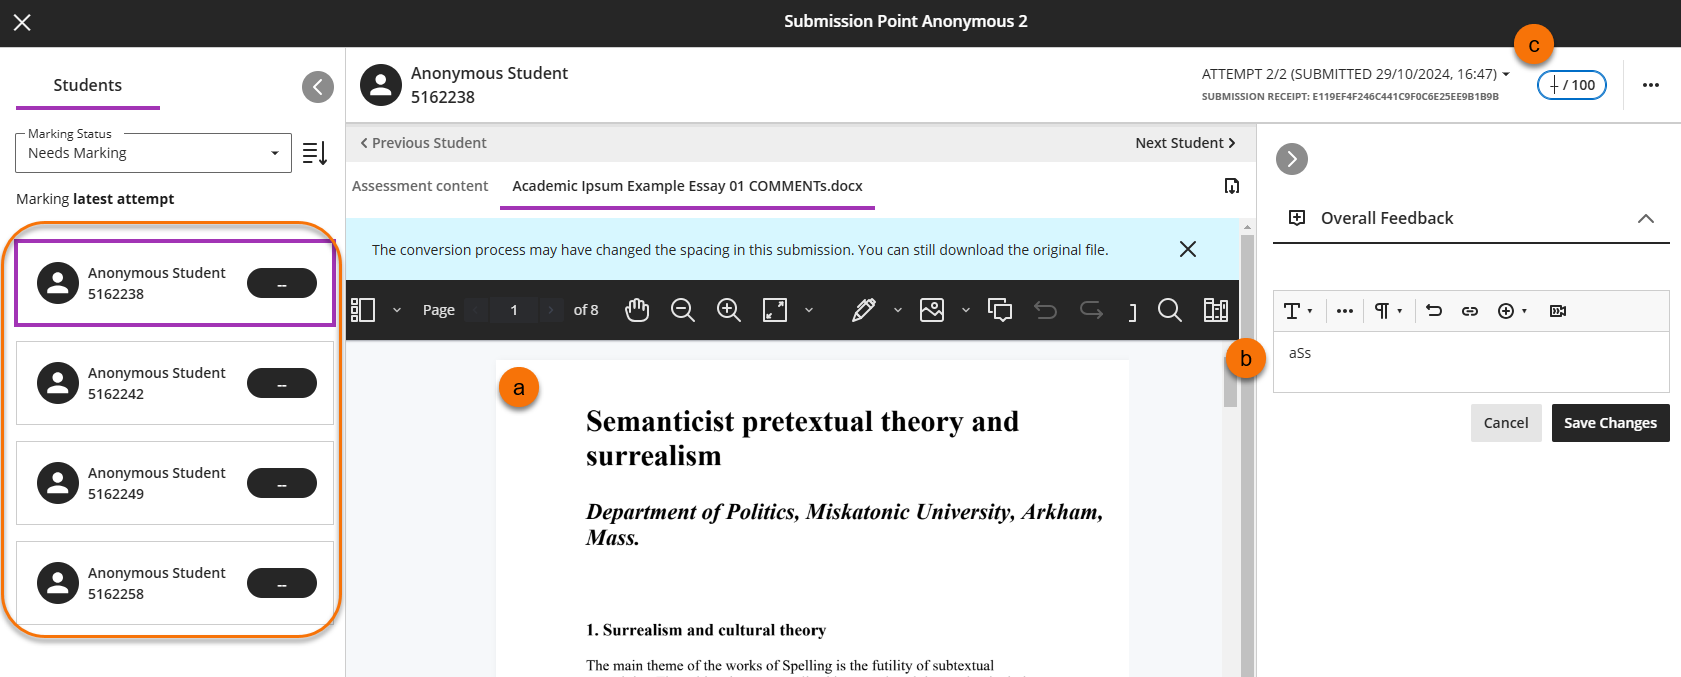
Task: Zoom in on the document
Action: click(729, 310)
